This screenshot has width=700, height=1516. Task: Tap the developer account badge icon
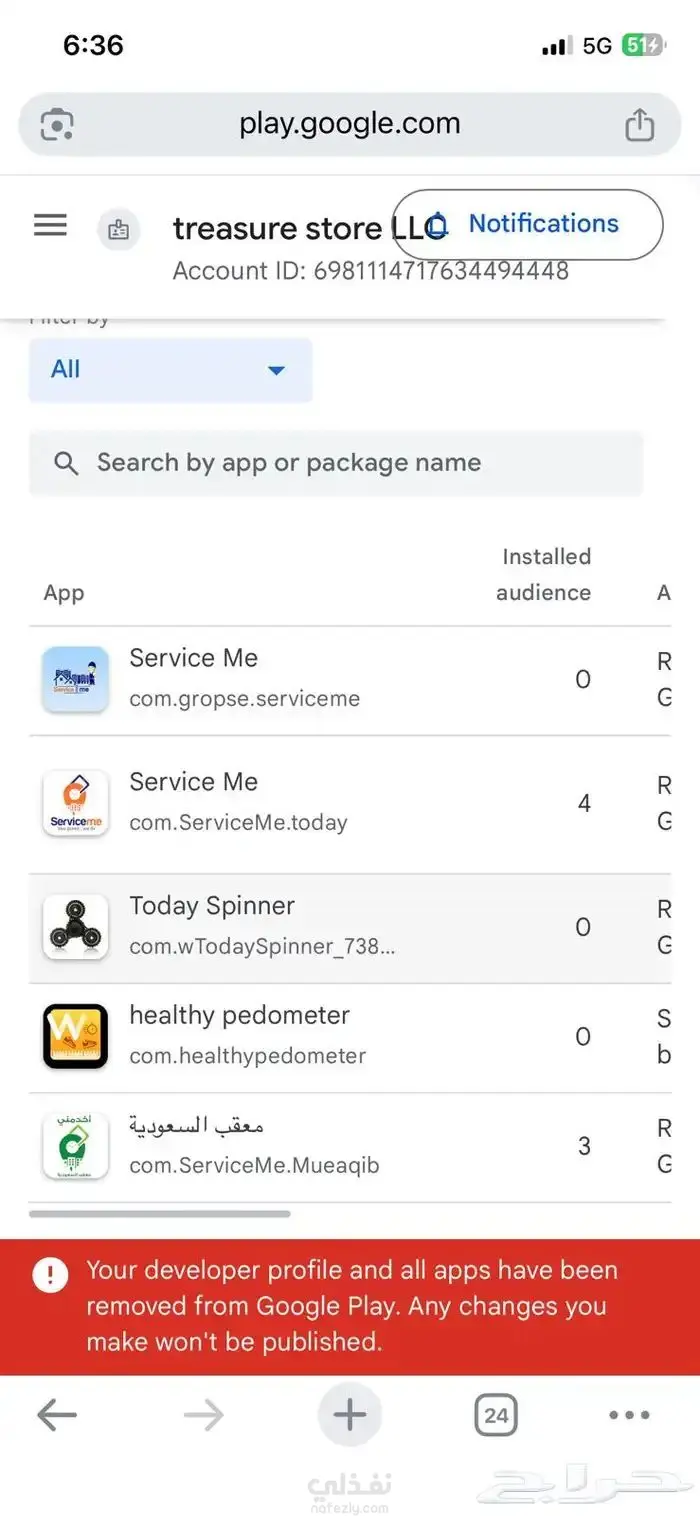(x=118, y=229)
